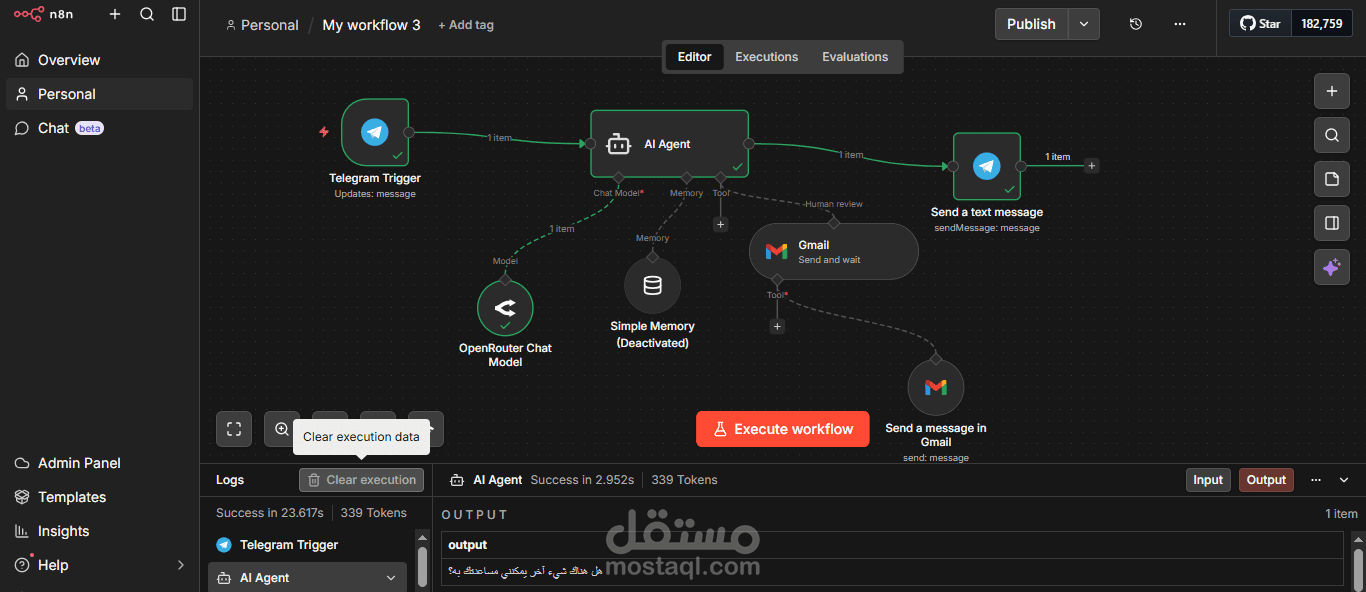Viewport: 1366px width, 592px height.
Task: Collapse the sidebar with the panel icon
Action: point(179,14)
